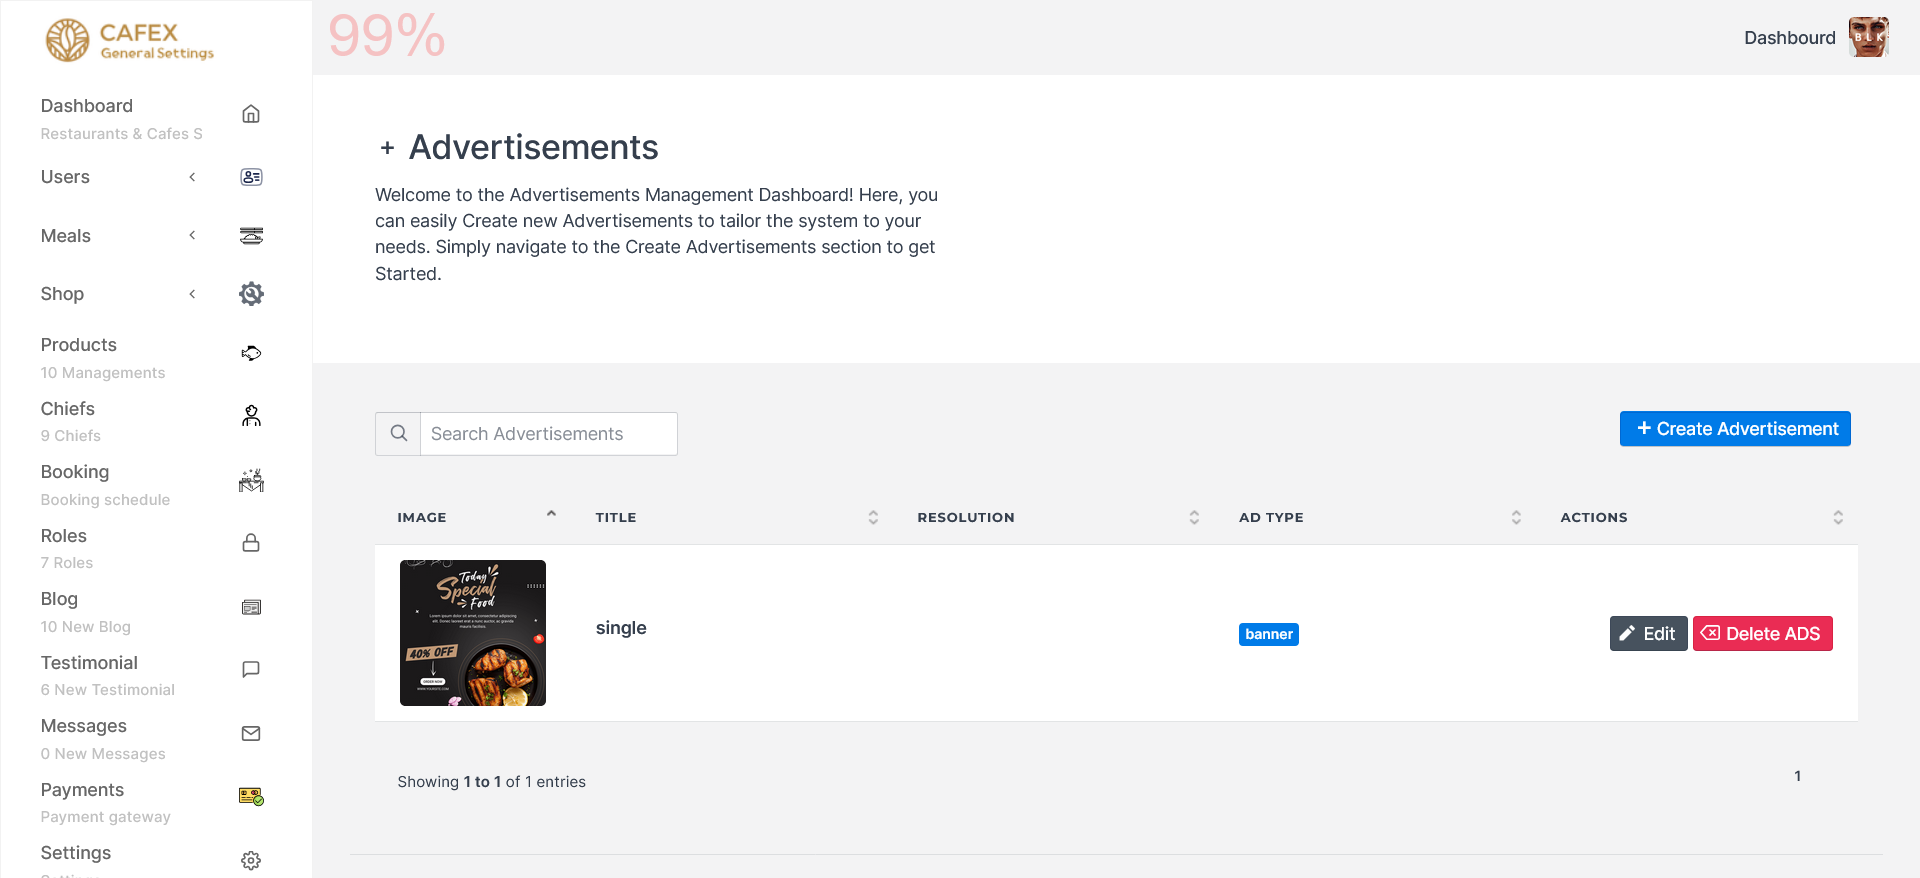Viewport: 1920px width, 878px height.
Task: Click the Meals dish icon
Action: point(251,236)
